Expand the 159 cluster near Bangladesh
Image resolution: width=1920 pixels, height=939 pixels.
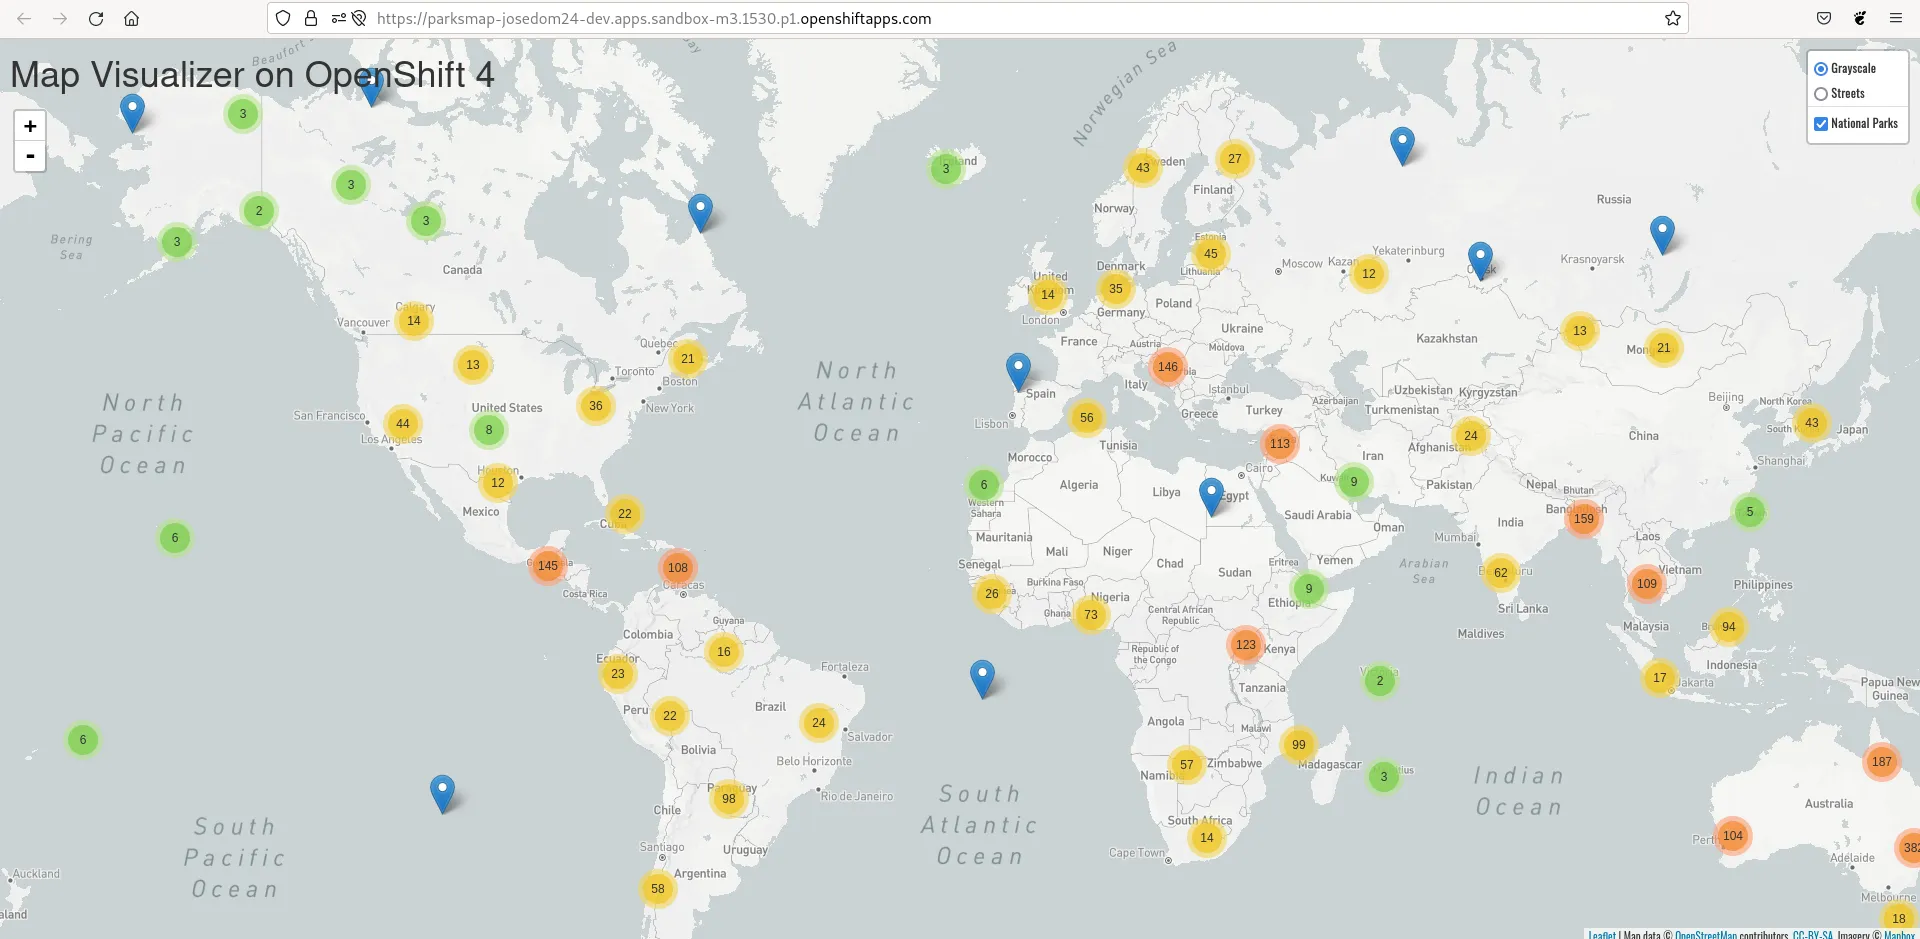[x=1583, y=519]
